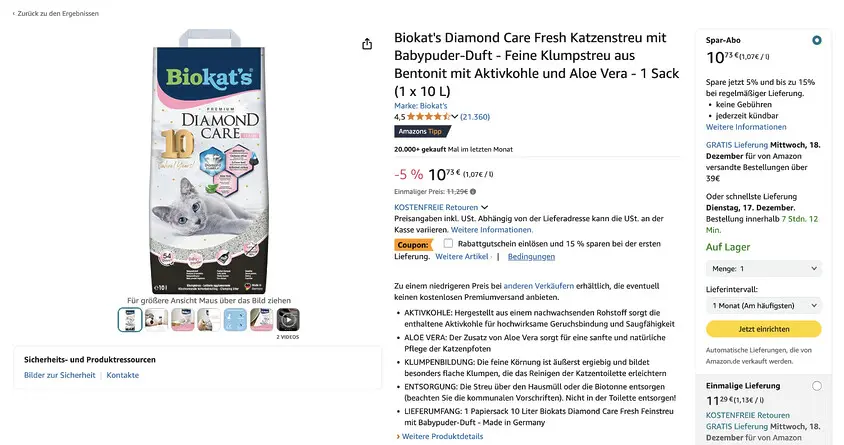Select the Einmalige Lieferung radio option

(x=817, y=386)
